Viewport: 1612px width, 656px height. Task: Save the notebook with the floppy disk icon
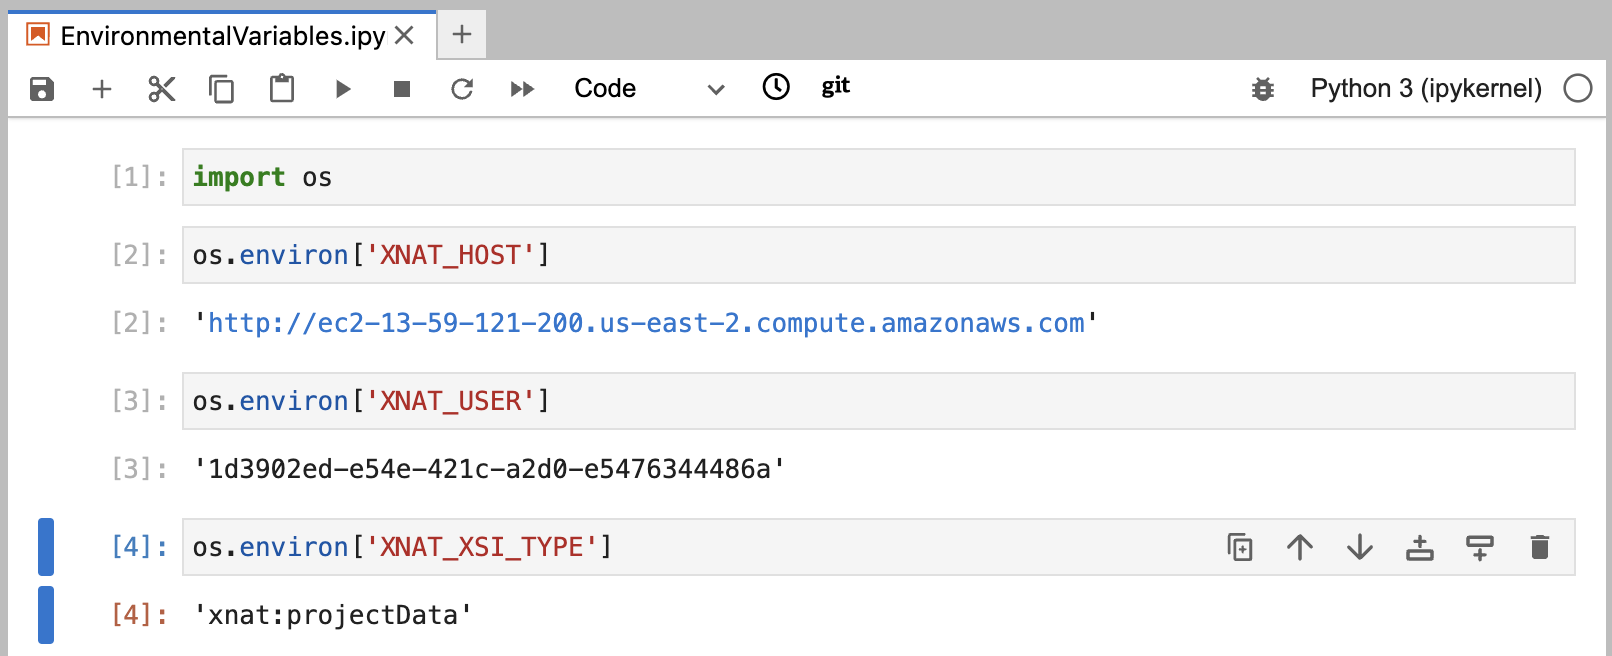41,89
